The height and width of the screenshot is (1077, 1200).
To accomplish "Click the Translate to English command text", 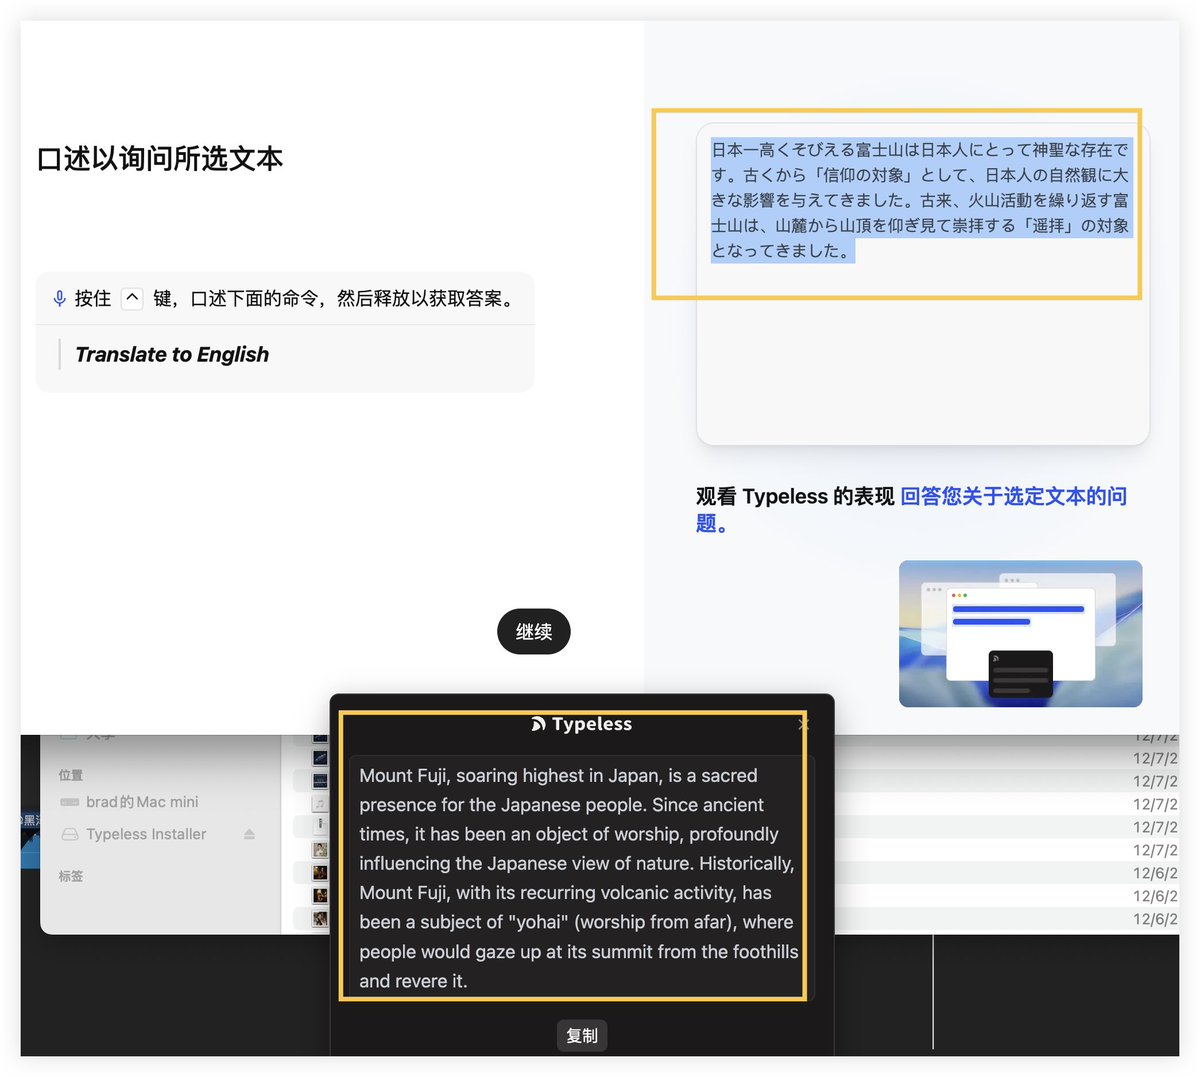I will click(x=172, y=354).
